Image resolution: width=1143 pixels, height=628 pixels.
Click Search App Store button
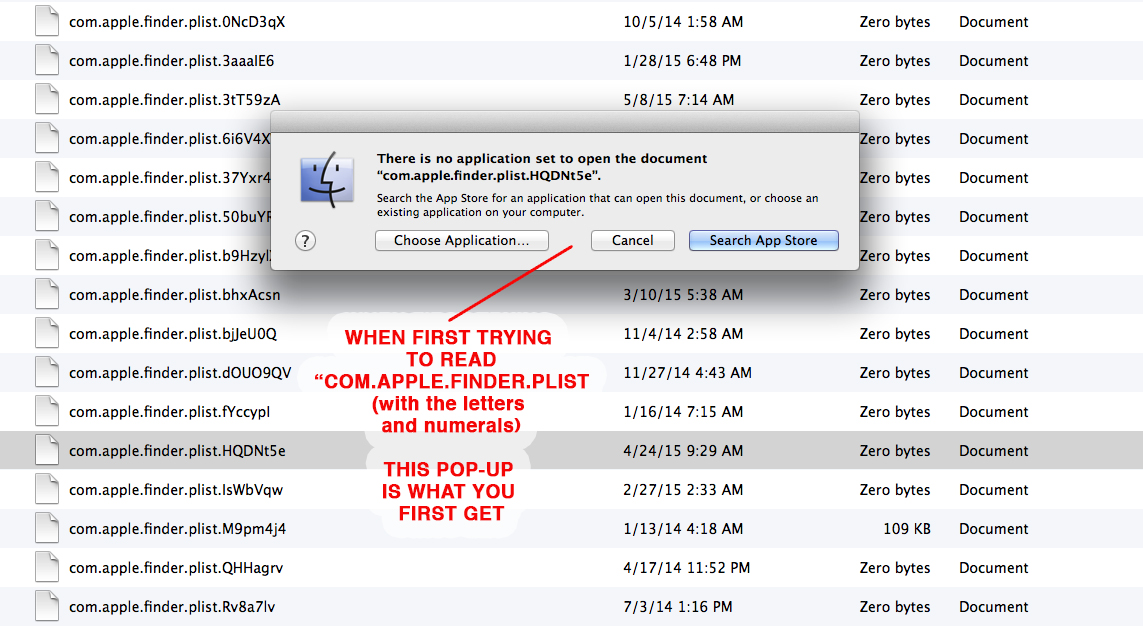(763, 240)
